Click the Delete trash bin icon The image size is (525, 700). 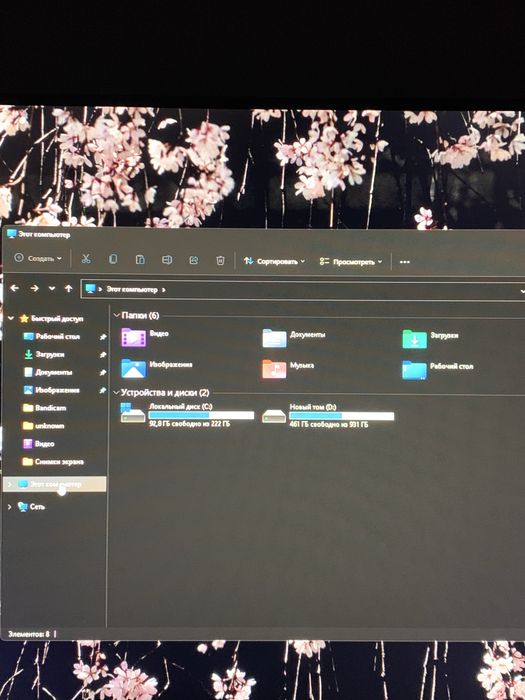click(220, 261)
